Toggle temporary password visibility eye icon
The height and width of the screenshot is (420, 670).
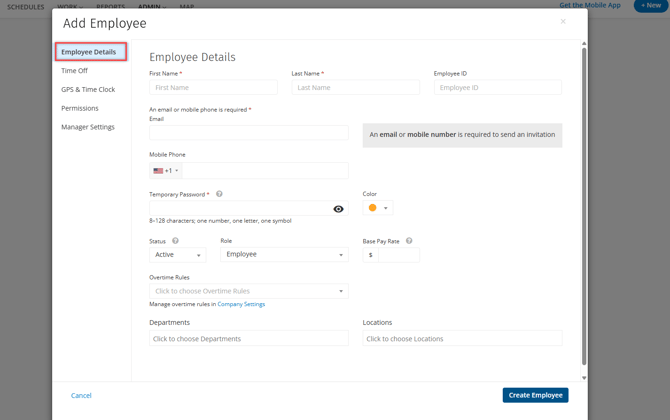point(338,209)
